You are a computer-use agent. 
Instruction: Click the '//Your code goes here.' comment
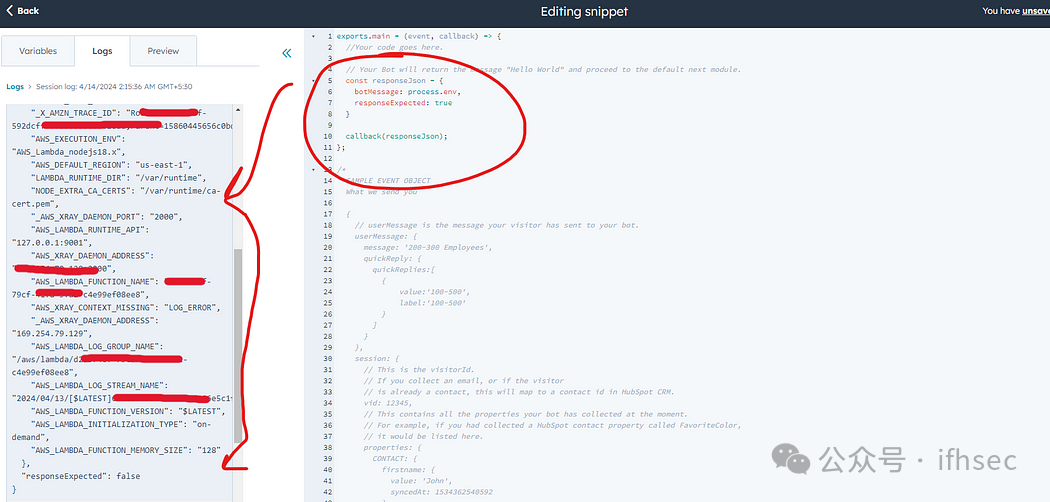[394, 48]
